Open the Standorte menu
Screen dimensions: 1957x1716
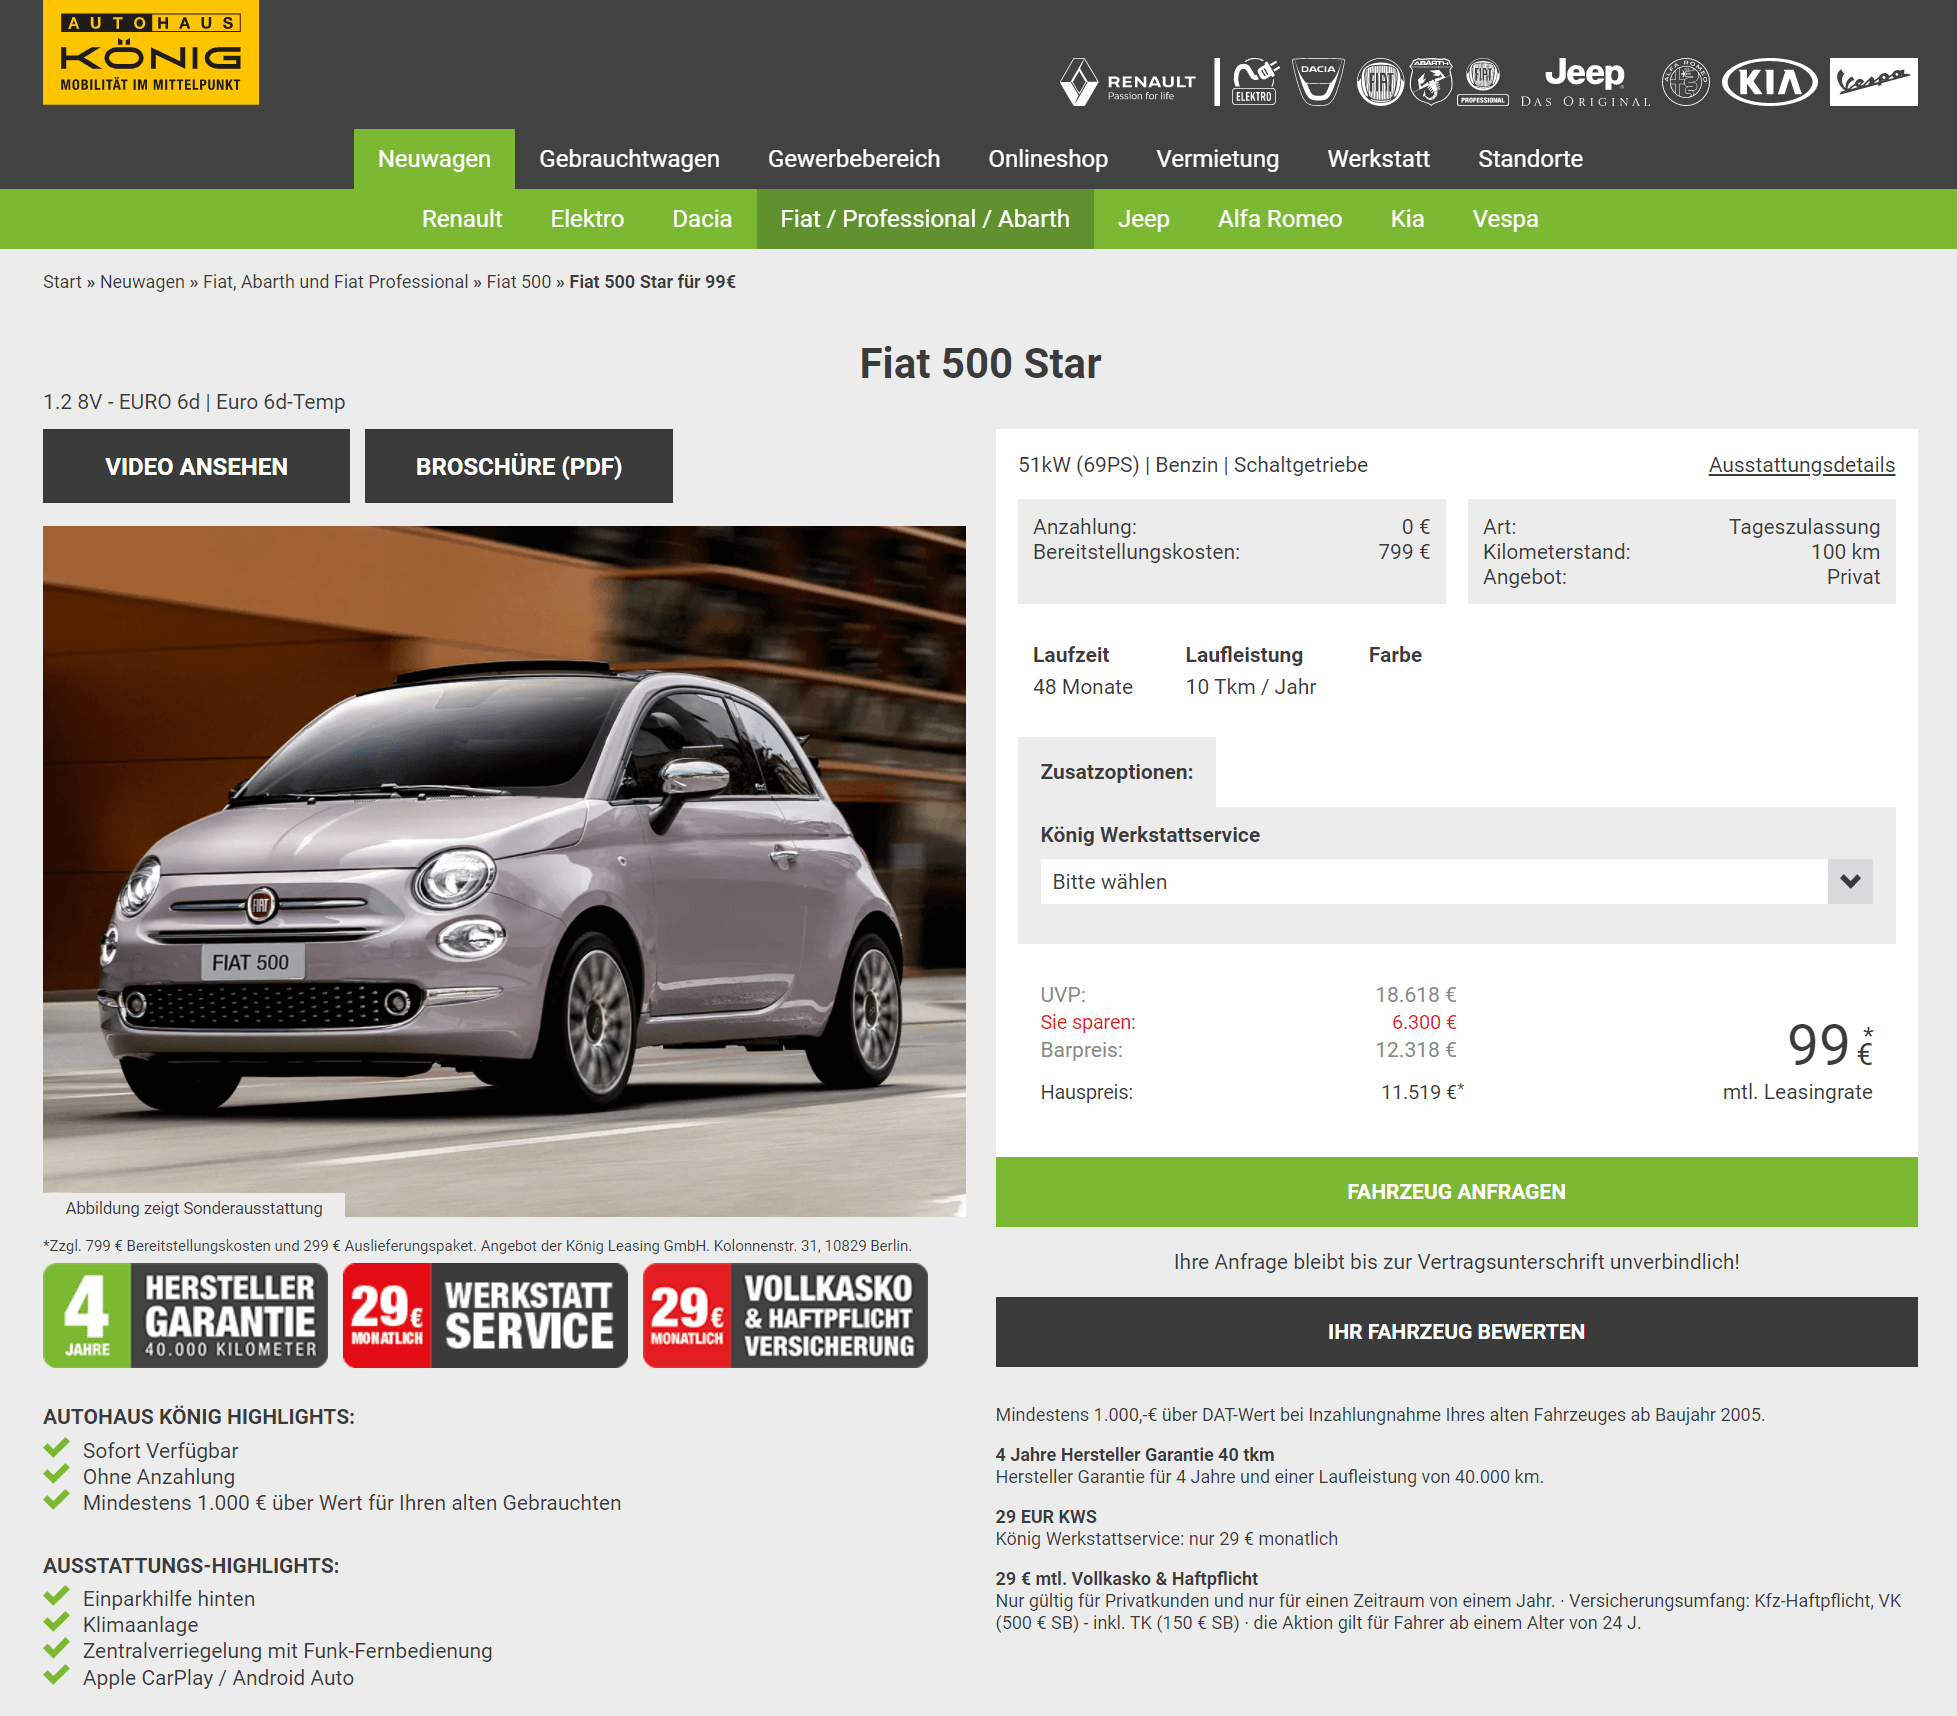pos(1530,159)
